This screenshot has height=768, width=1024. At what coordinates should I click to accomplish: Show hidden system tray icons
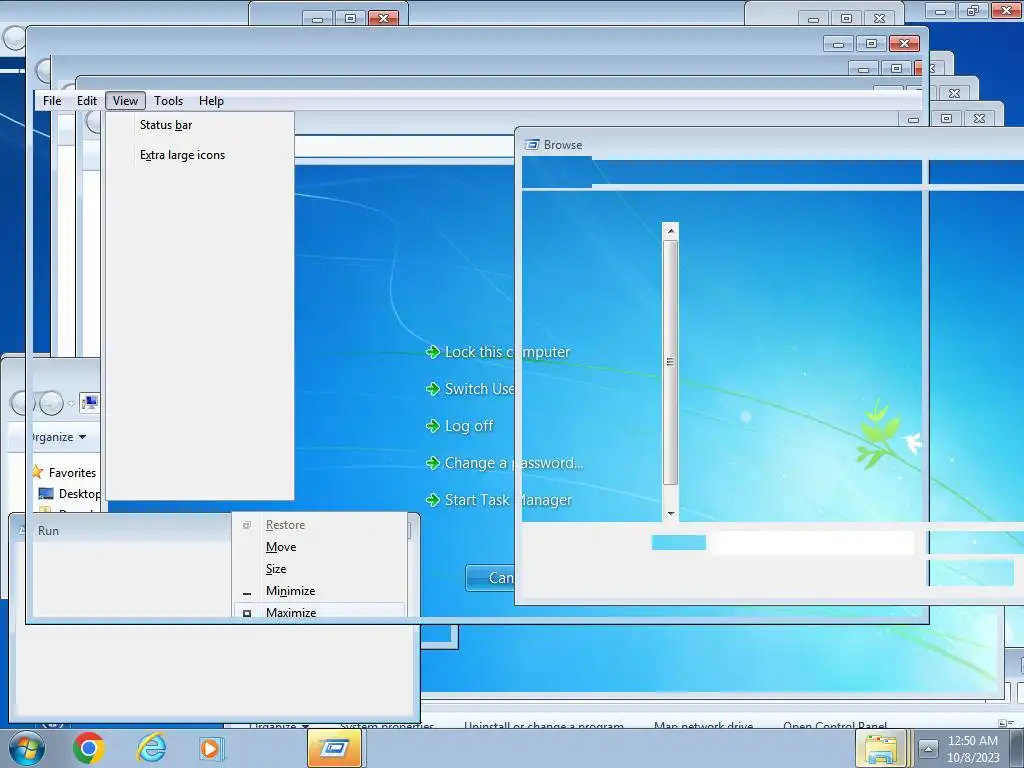coord(927,748)
